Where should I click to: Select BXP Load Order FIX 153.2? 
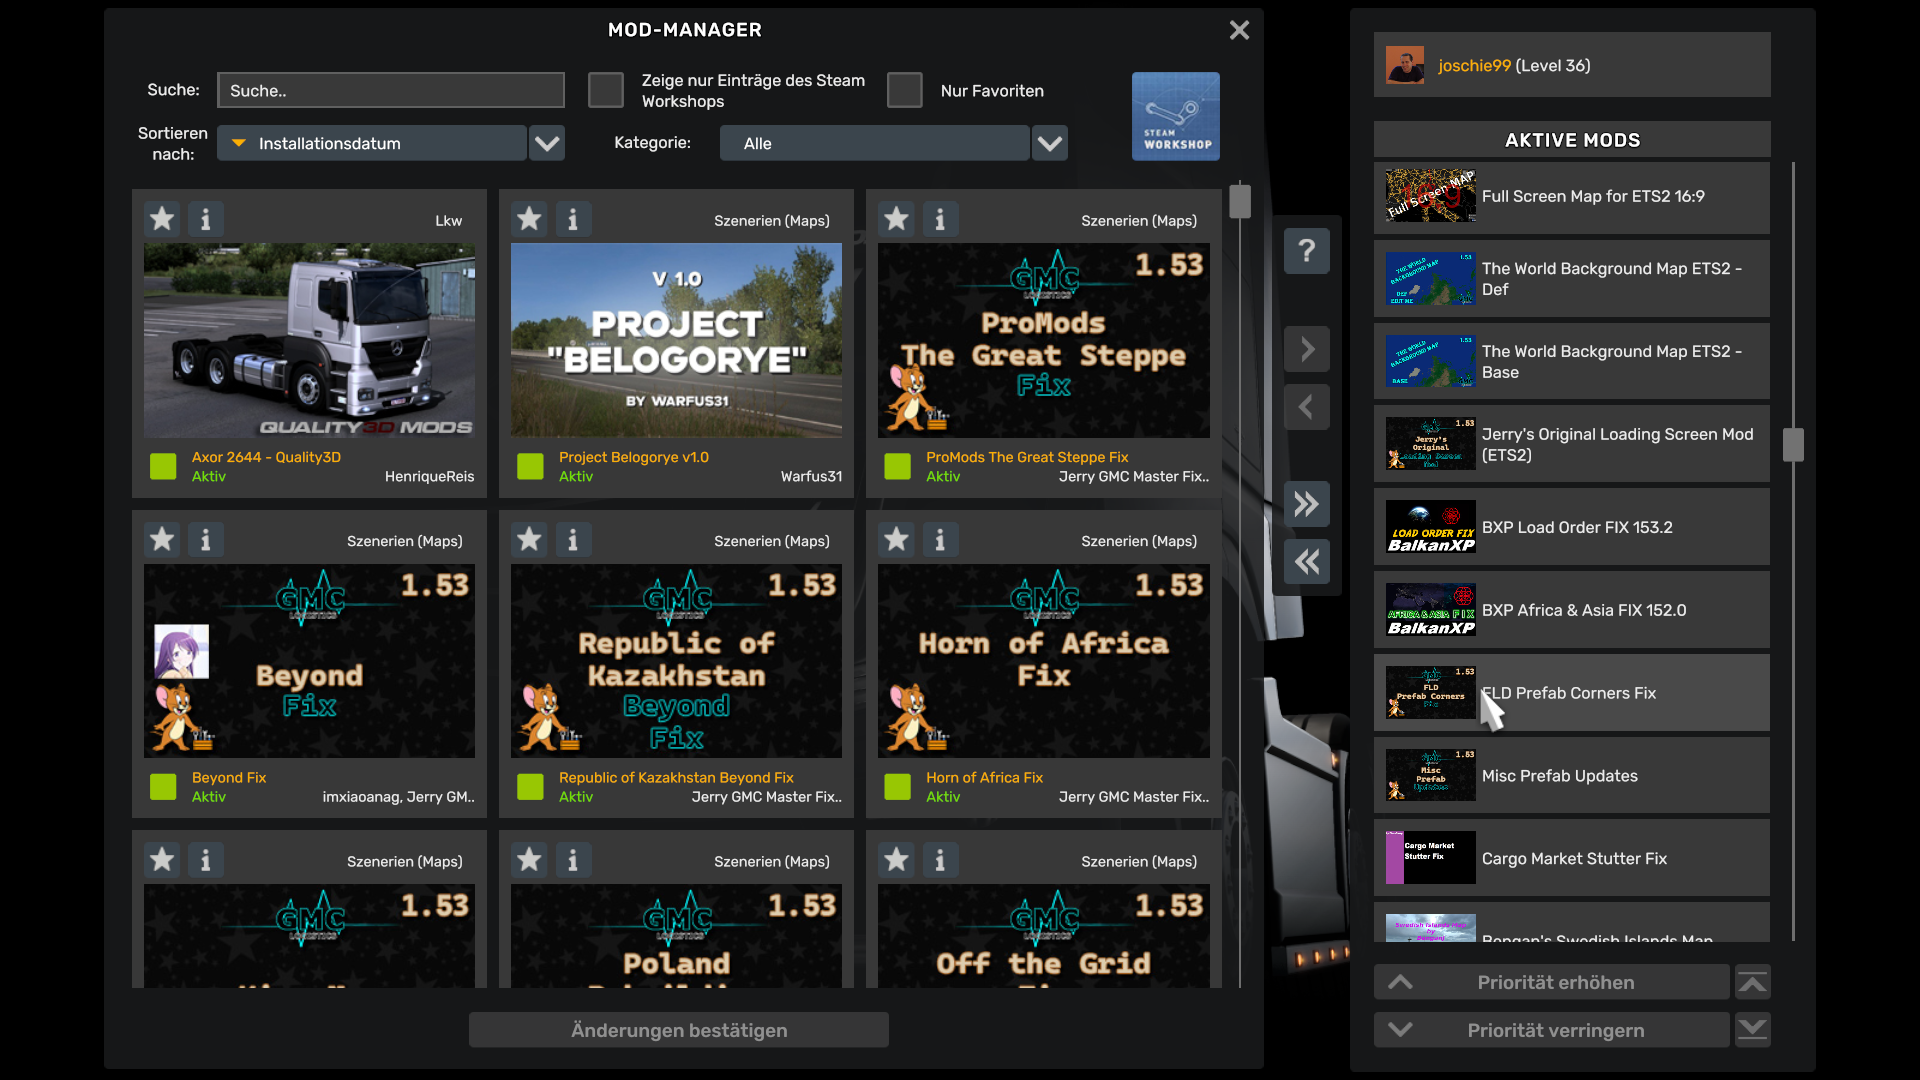coord(1571,527)
